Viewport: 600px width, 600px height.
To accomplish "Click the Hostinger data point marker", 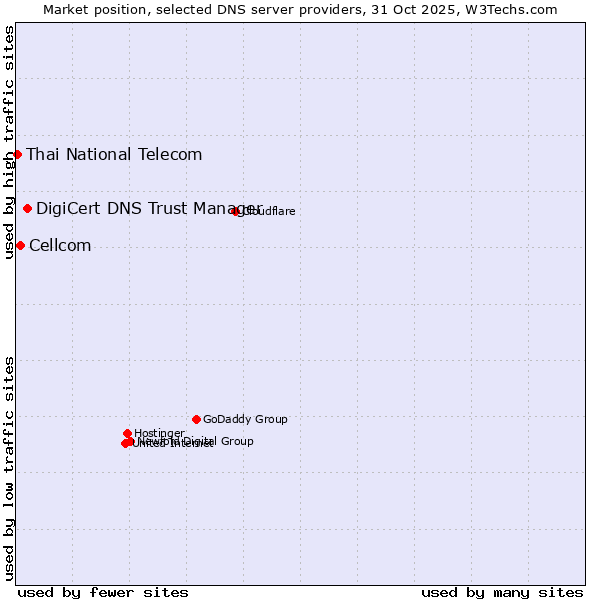I will coord(127,433).
